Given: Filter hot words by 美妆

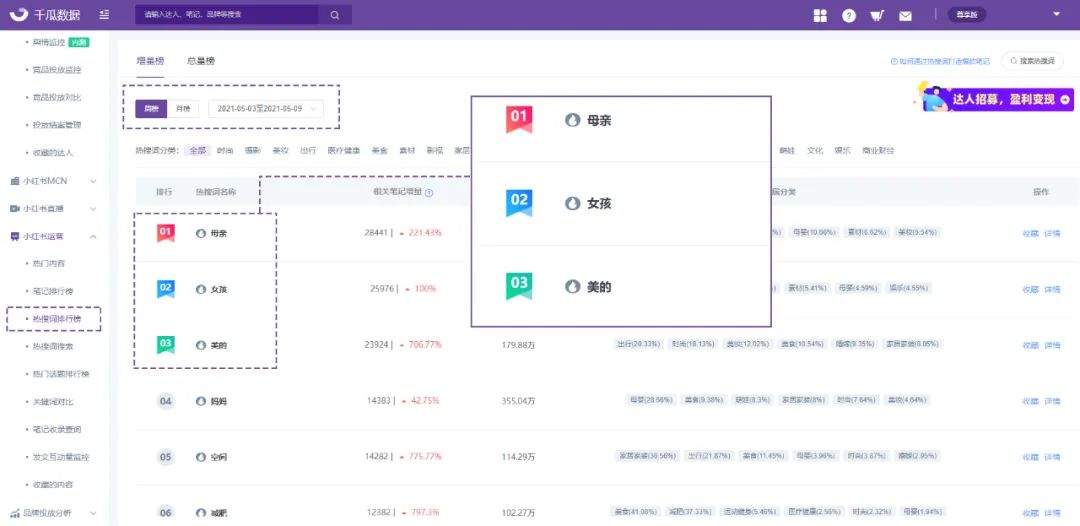Looking at the screenshot, I should [x=280, y=150].
